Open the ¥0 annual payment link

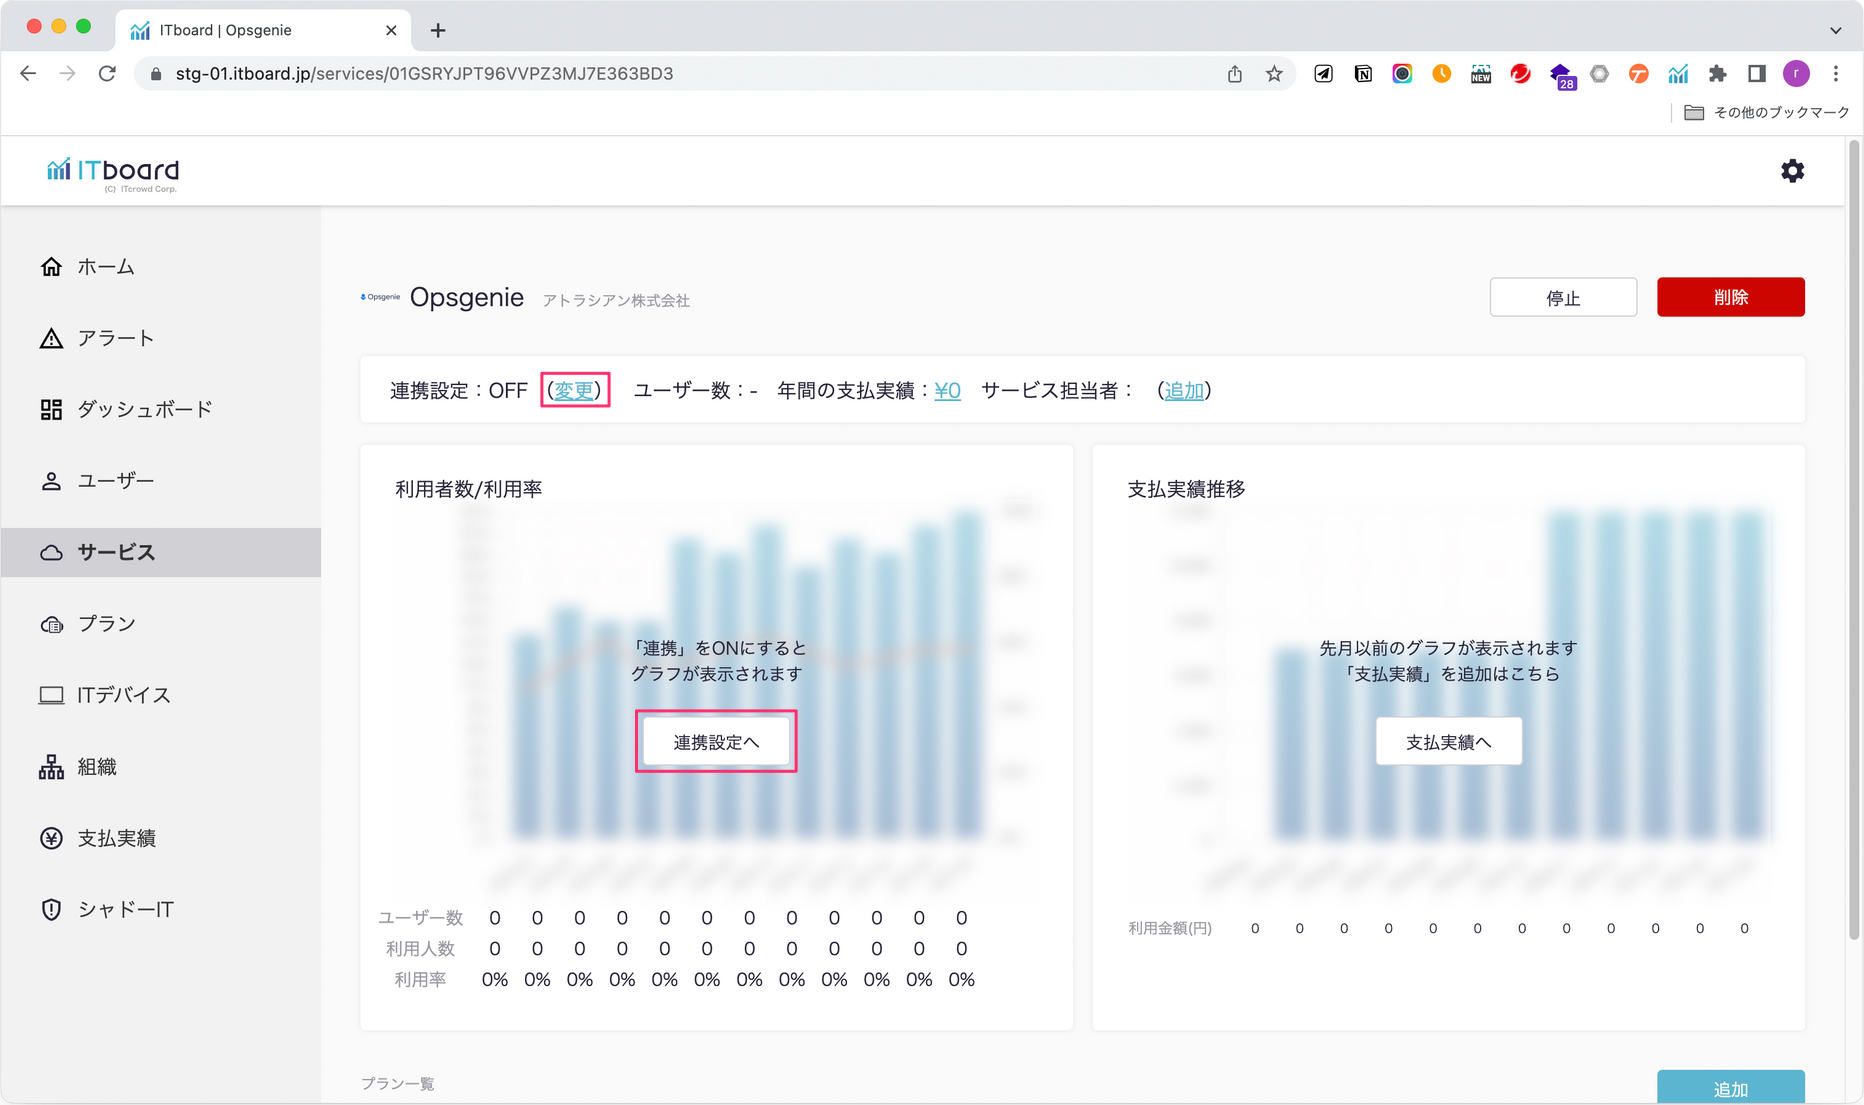click(x=947, y=391)
